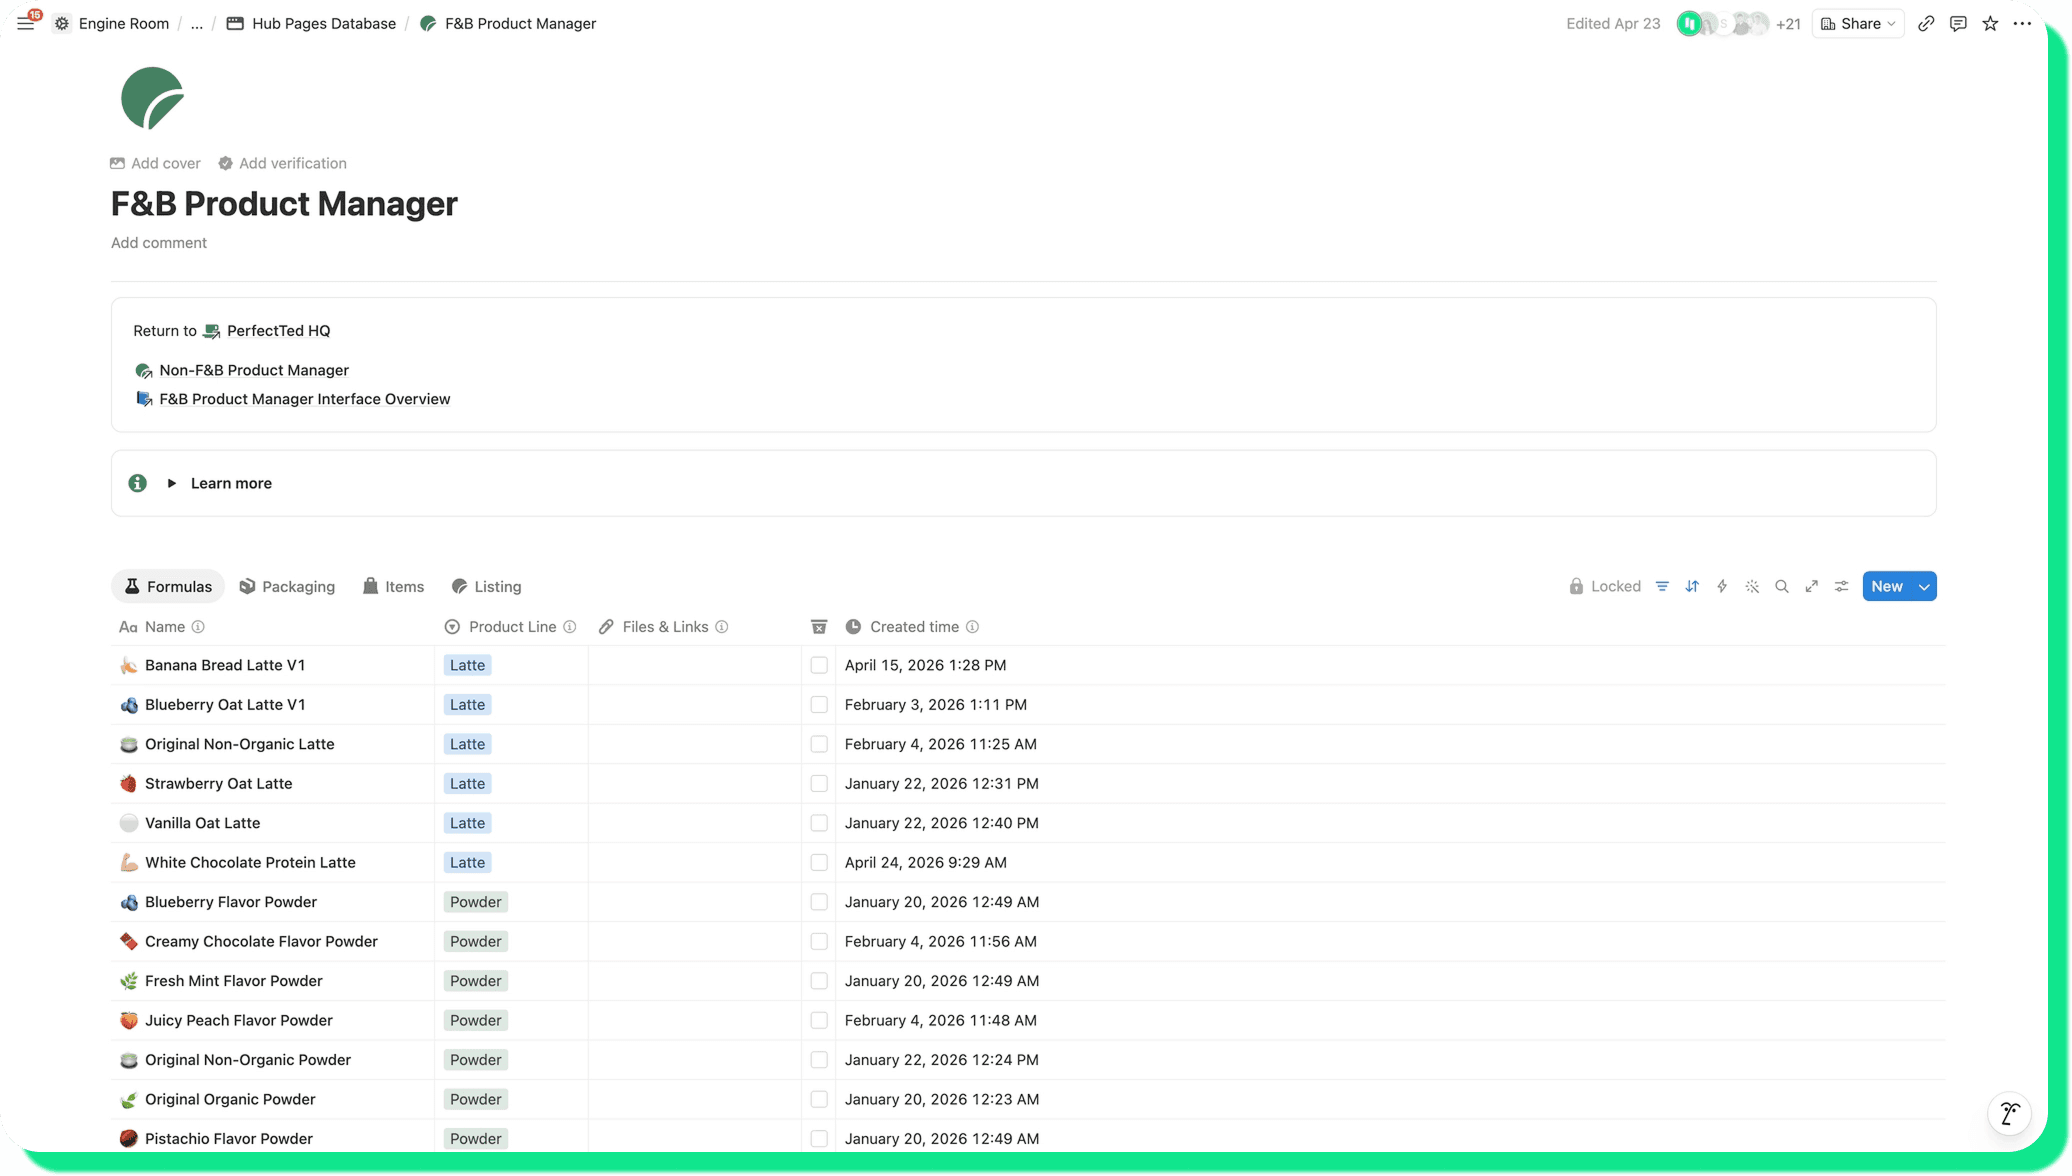Switch to the Listing tab
The image size is (2072, 1176).
point(486,587)
